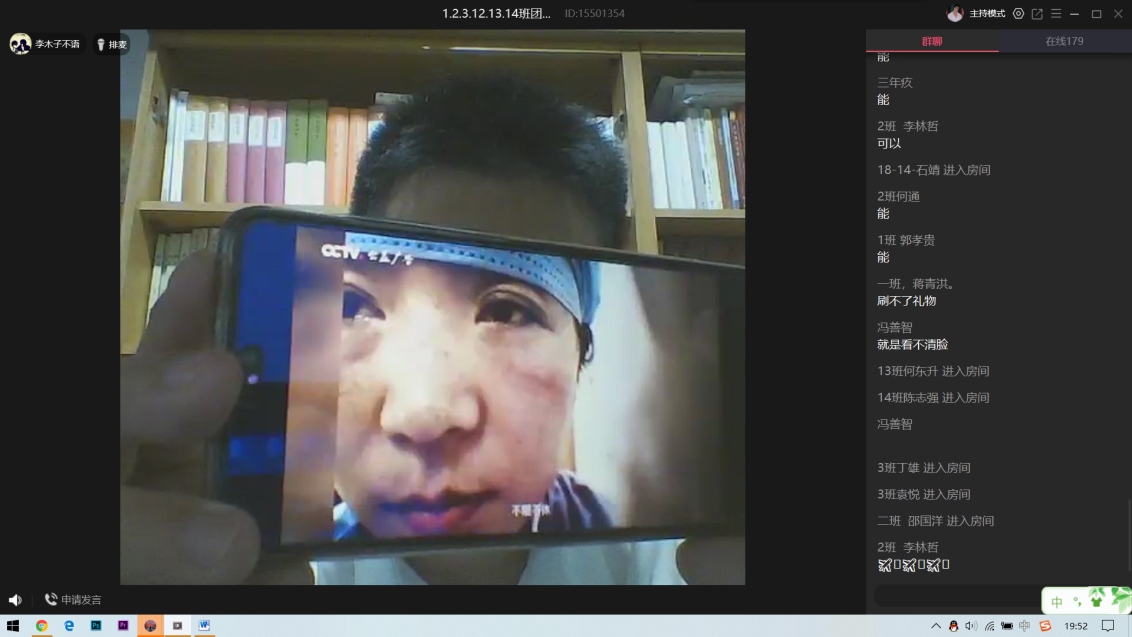Open the settings hexagon icon in title bar
The height and width of the screenshot is (637, 1132).
(1018, 14)
